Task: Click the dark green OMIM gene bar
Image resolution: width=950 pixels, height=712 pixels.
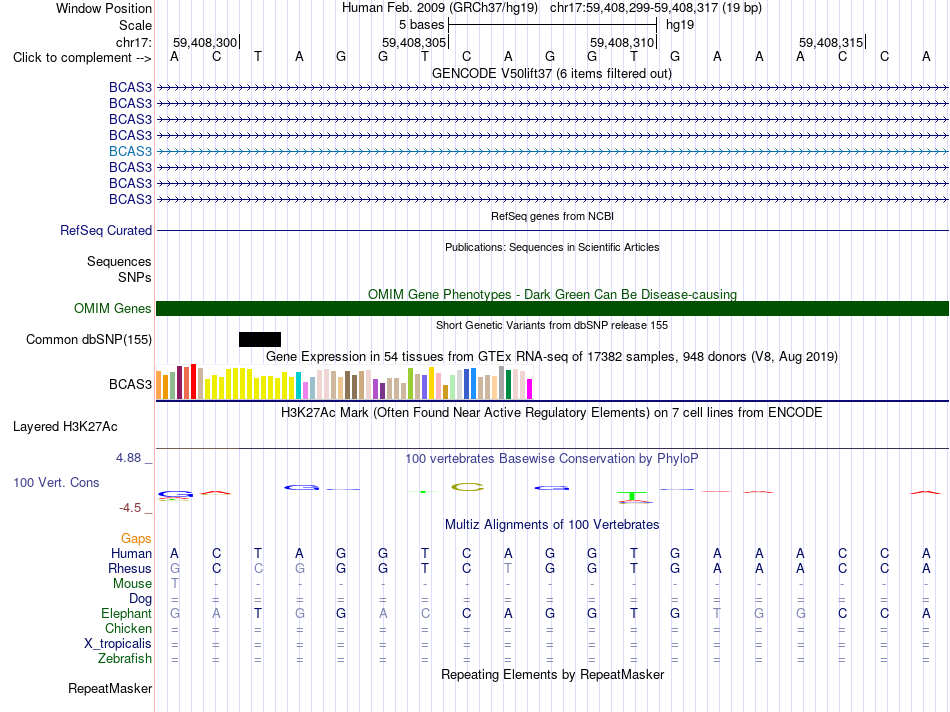Action: (552, 308)
